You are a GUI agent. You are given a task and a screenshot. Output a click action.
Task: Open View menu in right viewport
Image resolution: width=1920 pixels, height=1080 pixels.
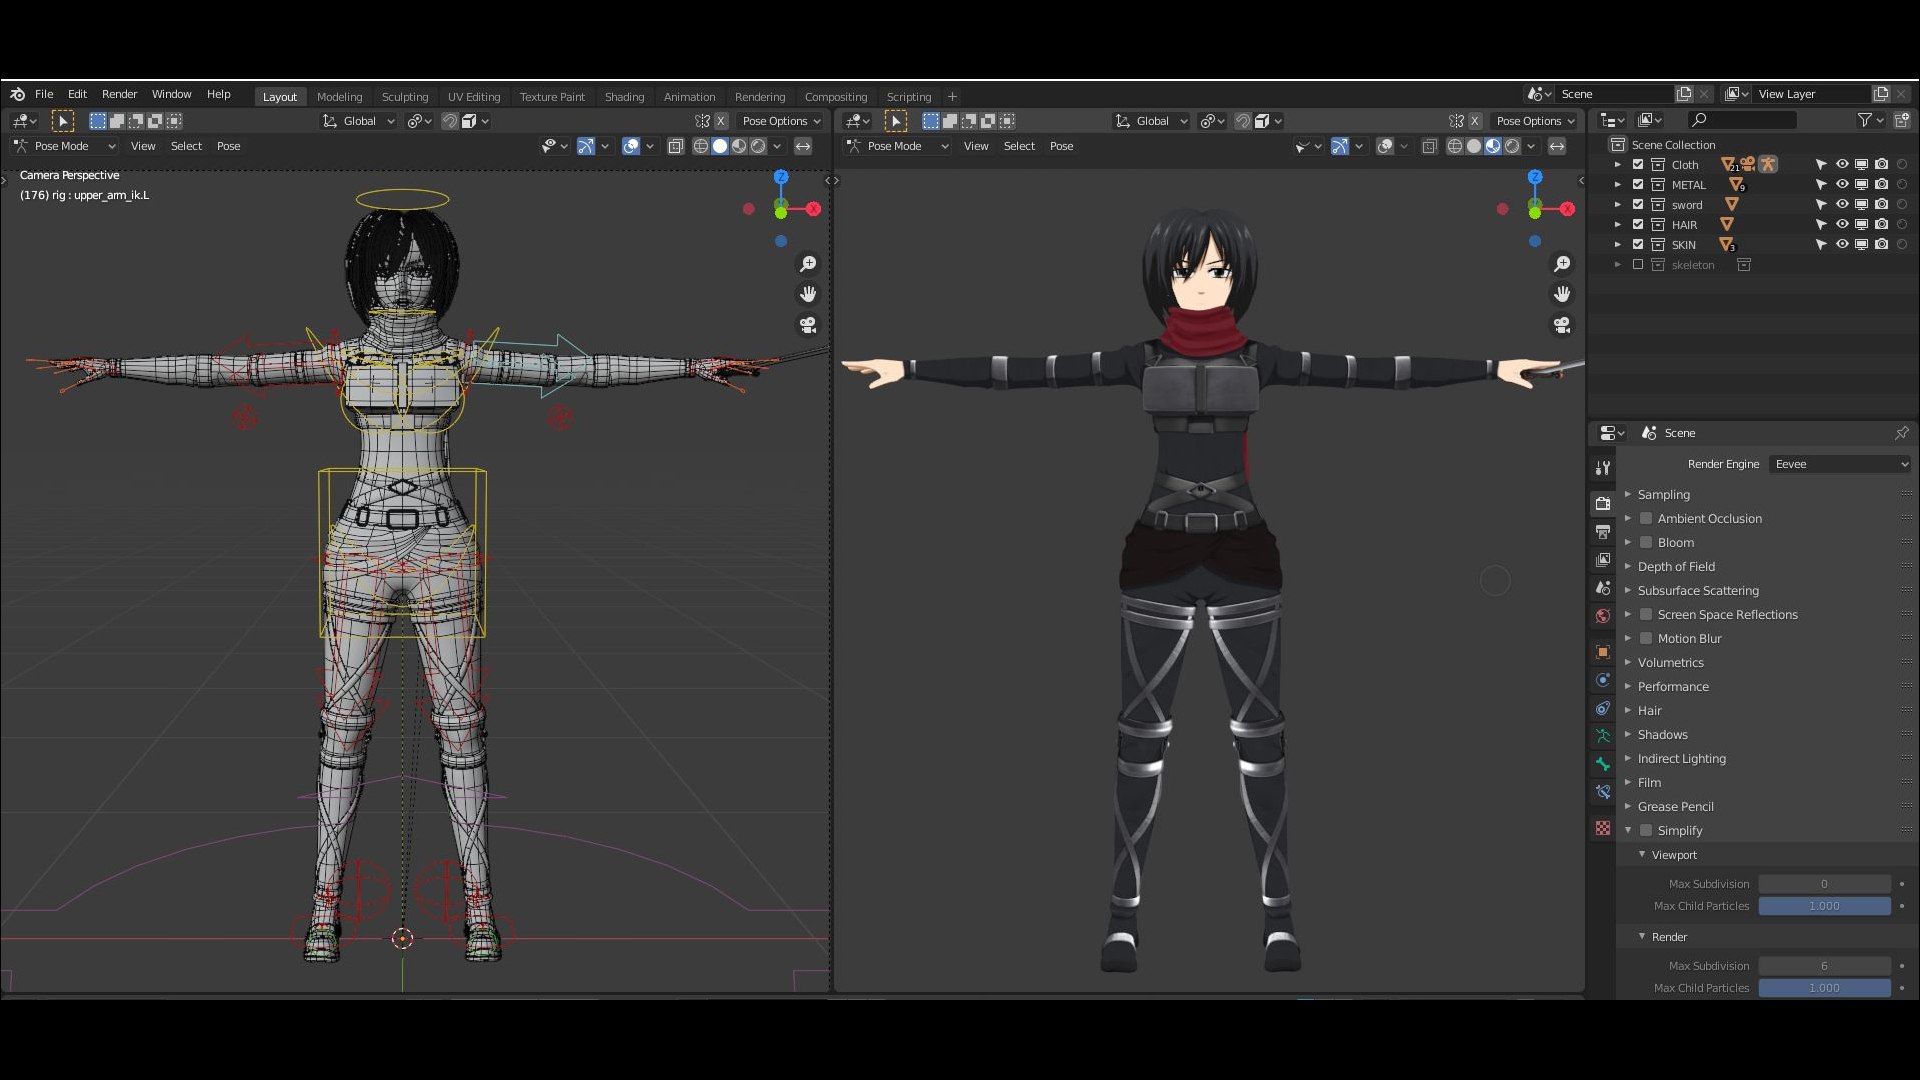coord(976,146)
